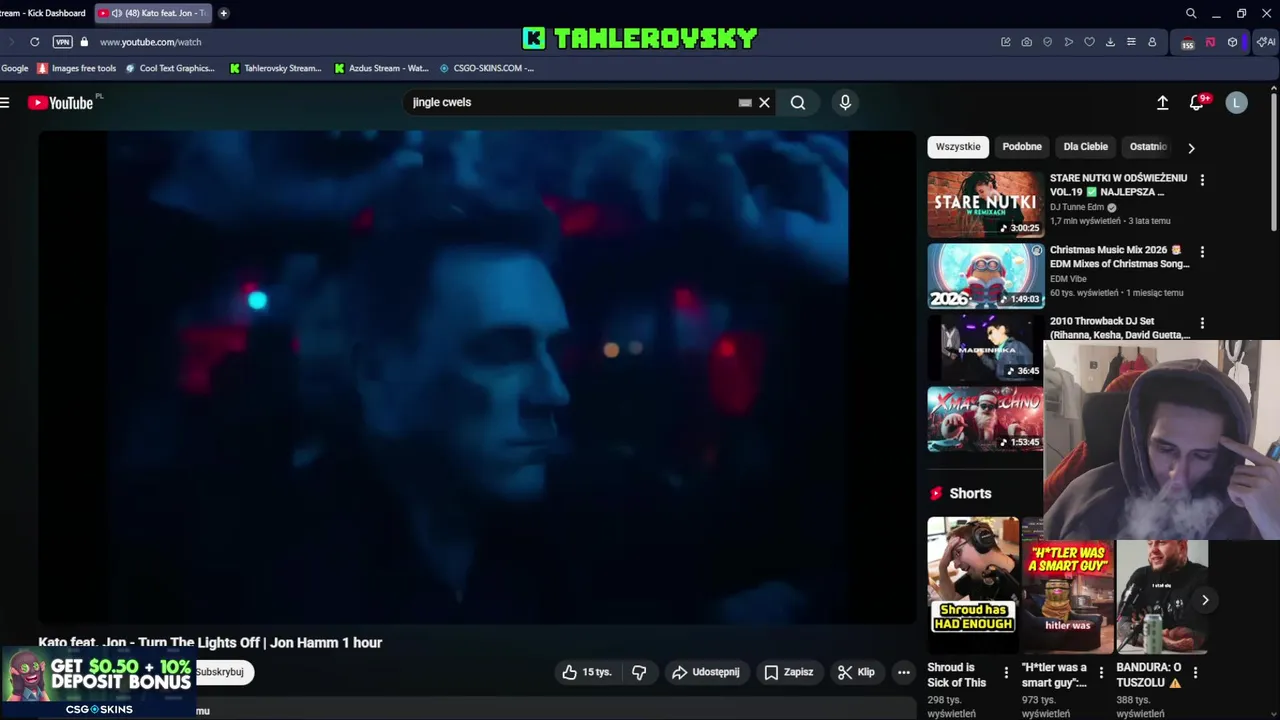
Task: Open Christmas Music Mix 2026 thumbnail
Action: coord(985,276)
